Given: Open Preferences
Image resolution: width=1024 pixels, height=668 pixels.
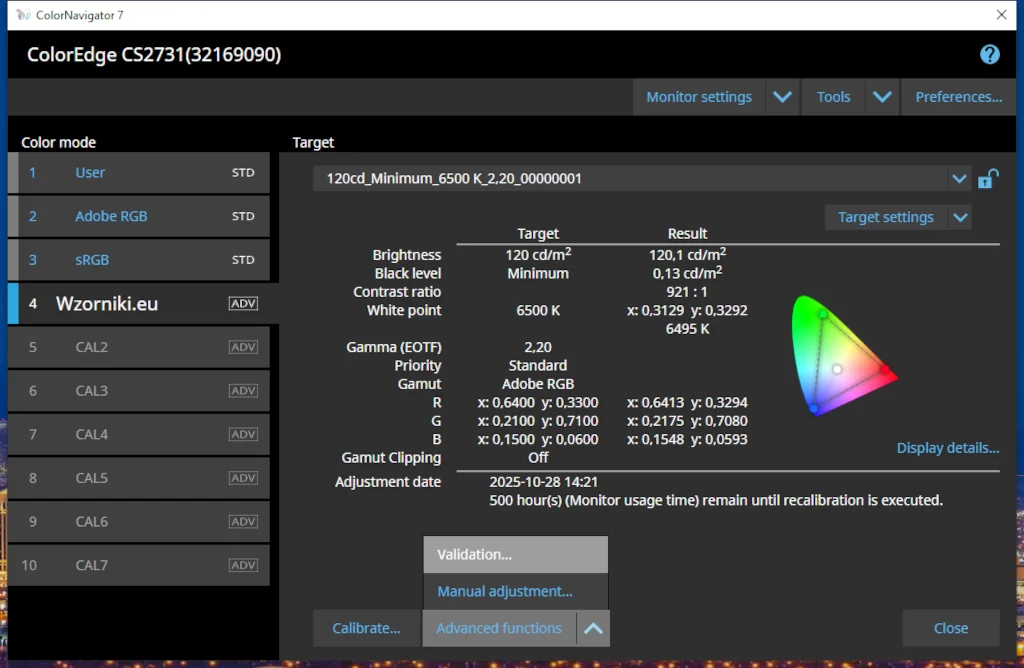Looking at the screenshot, I should [958, 97].
